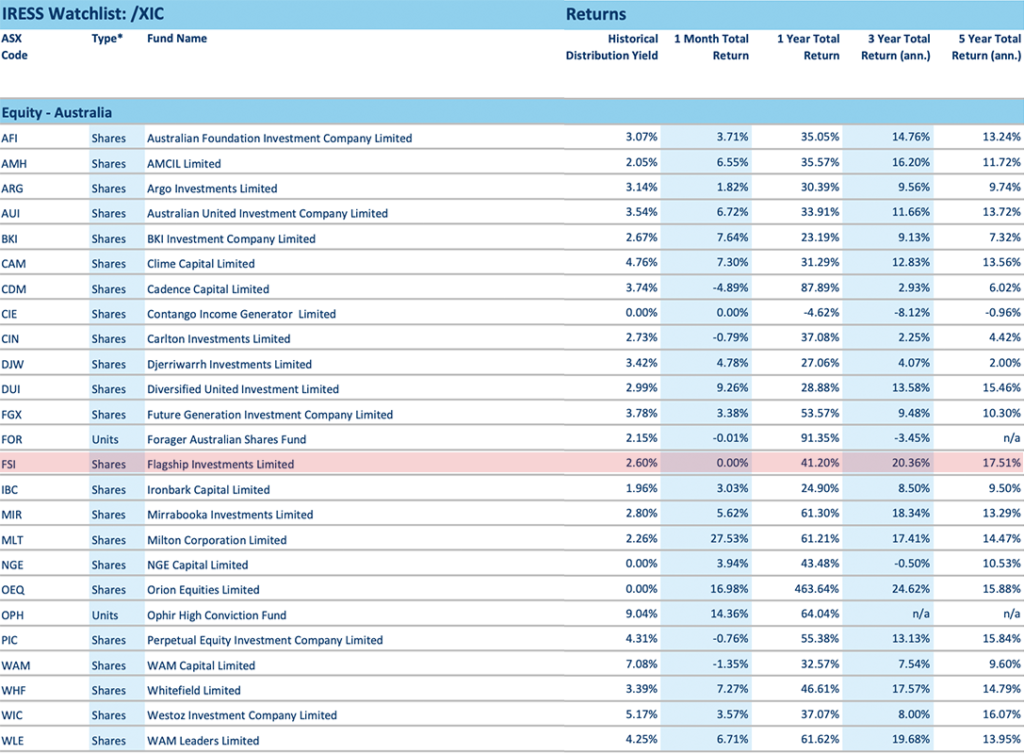Screen dimensions: 1024x754
Task: Click OPH distribution yield '9.04%'
Action: [x=641, y=614]
